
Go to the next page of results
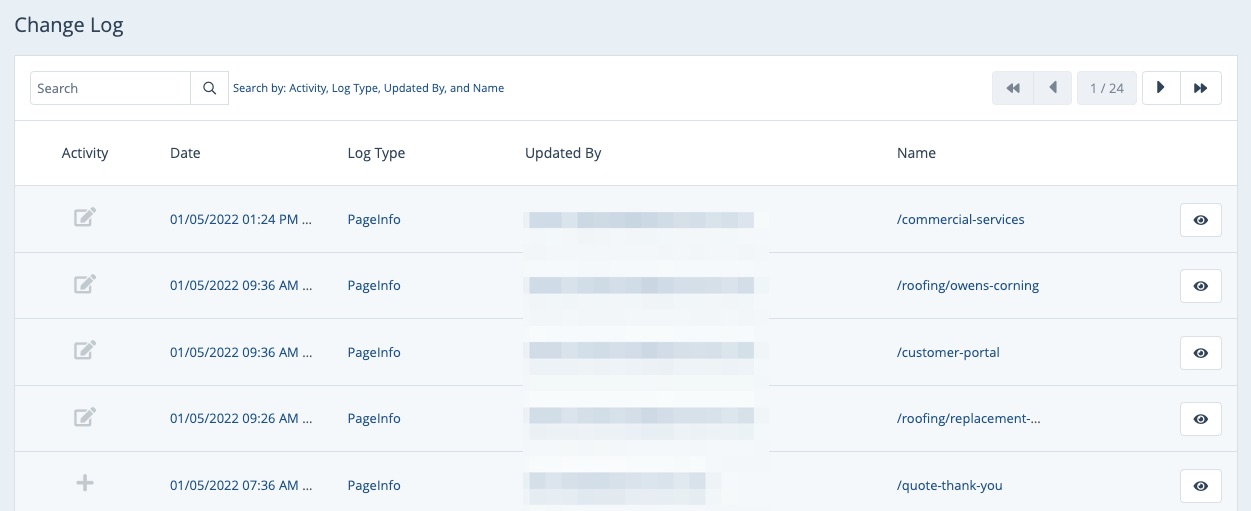tap(1161, 88)
